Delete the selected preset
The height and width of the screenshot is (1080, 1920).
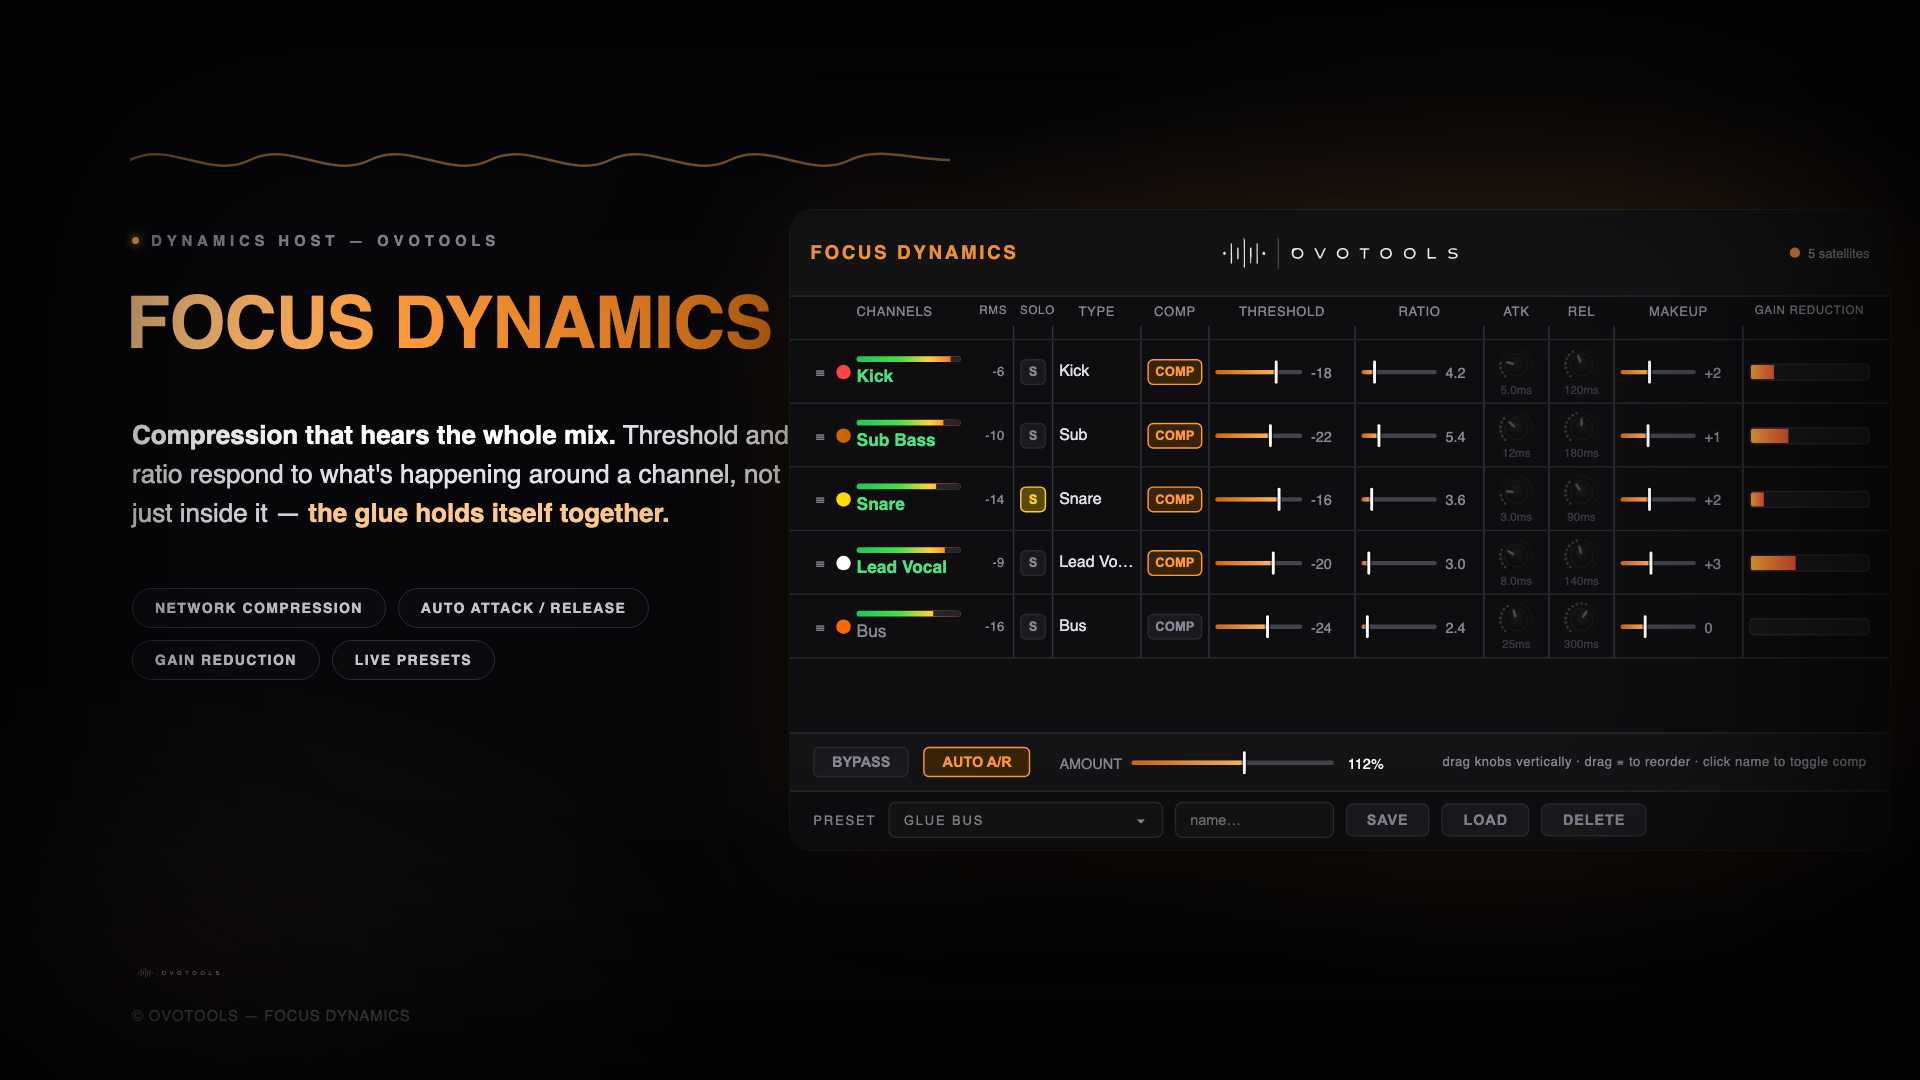[x=1593, y=820]
